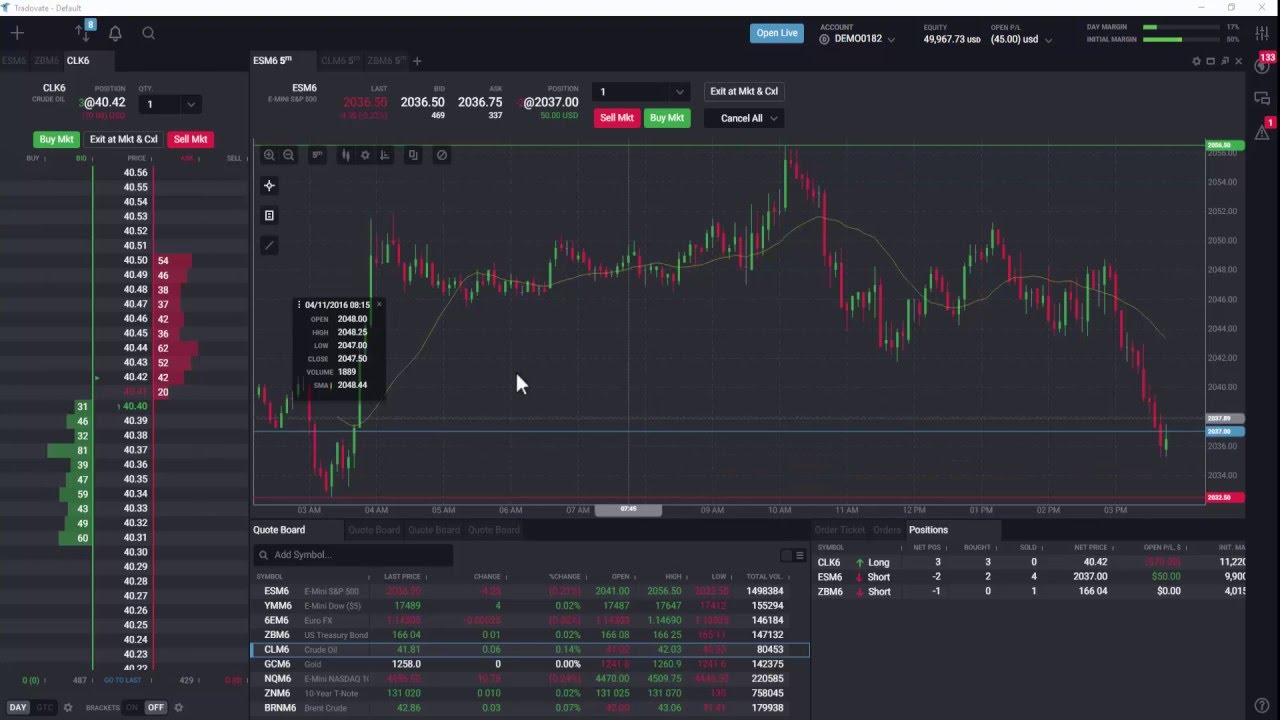Viewport: 1280px width, 720px height.
Task: Click Exit at Mkt & Cxl above chart
Action: (x=744, y=91)
